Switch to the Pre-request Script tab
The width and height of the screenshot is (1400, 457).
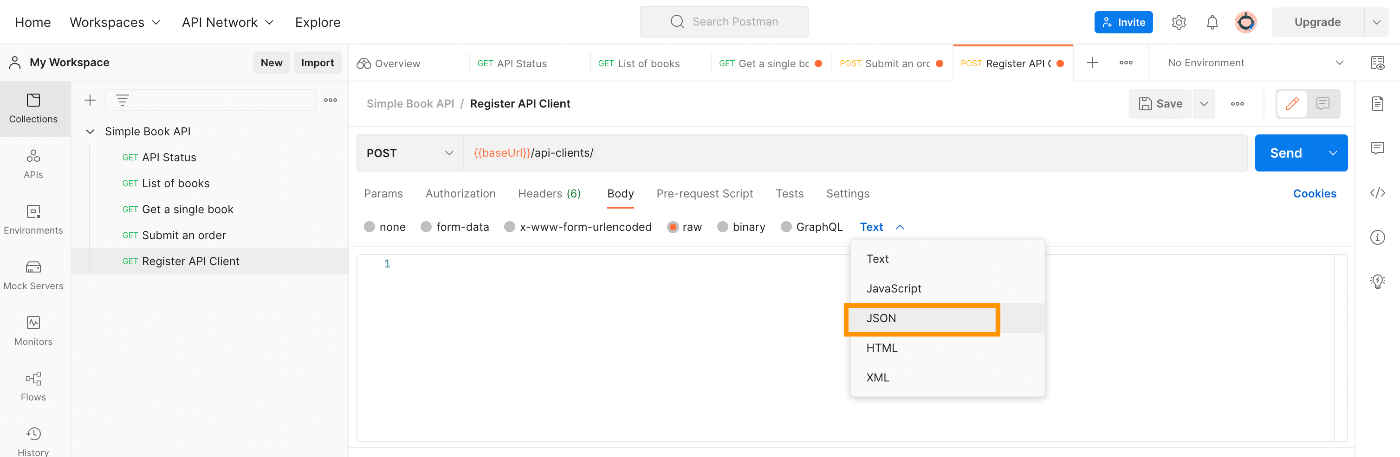(705, 193)
